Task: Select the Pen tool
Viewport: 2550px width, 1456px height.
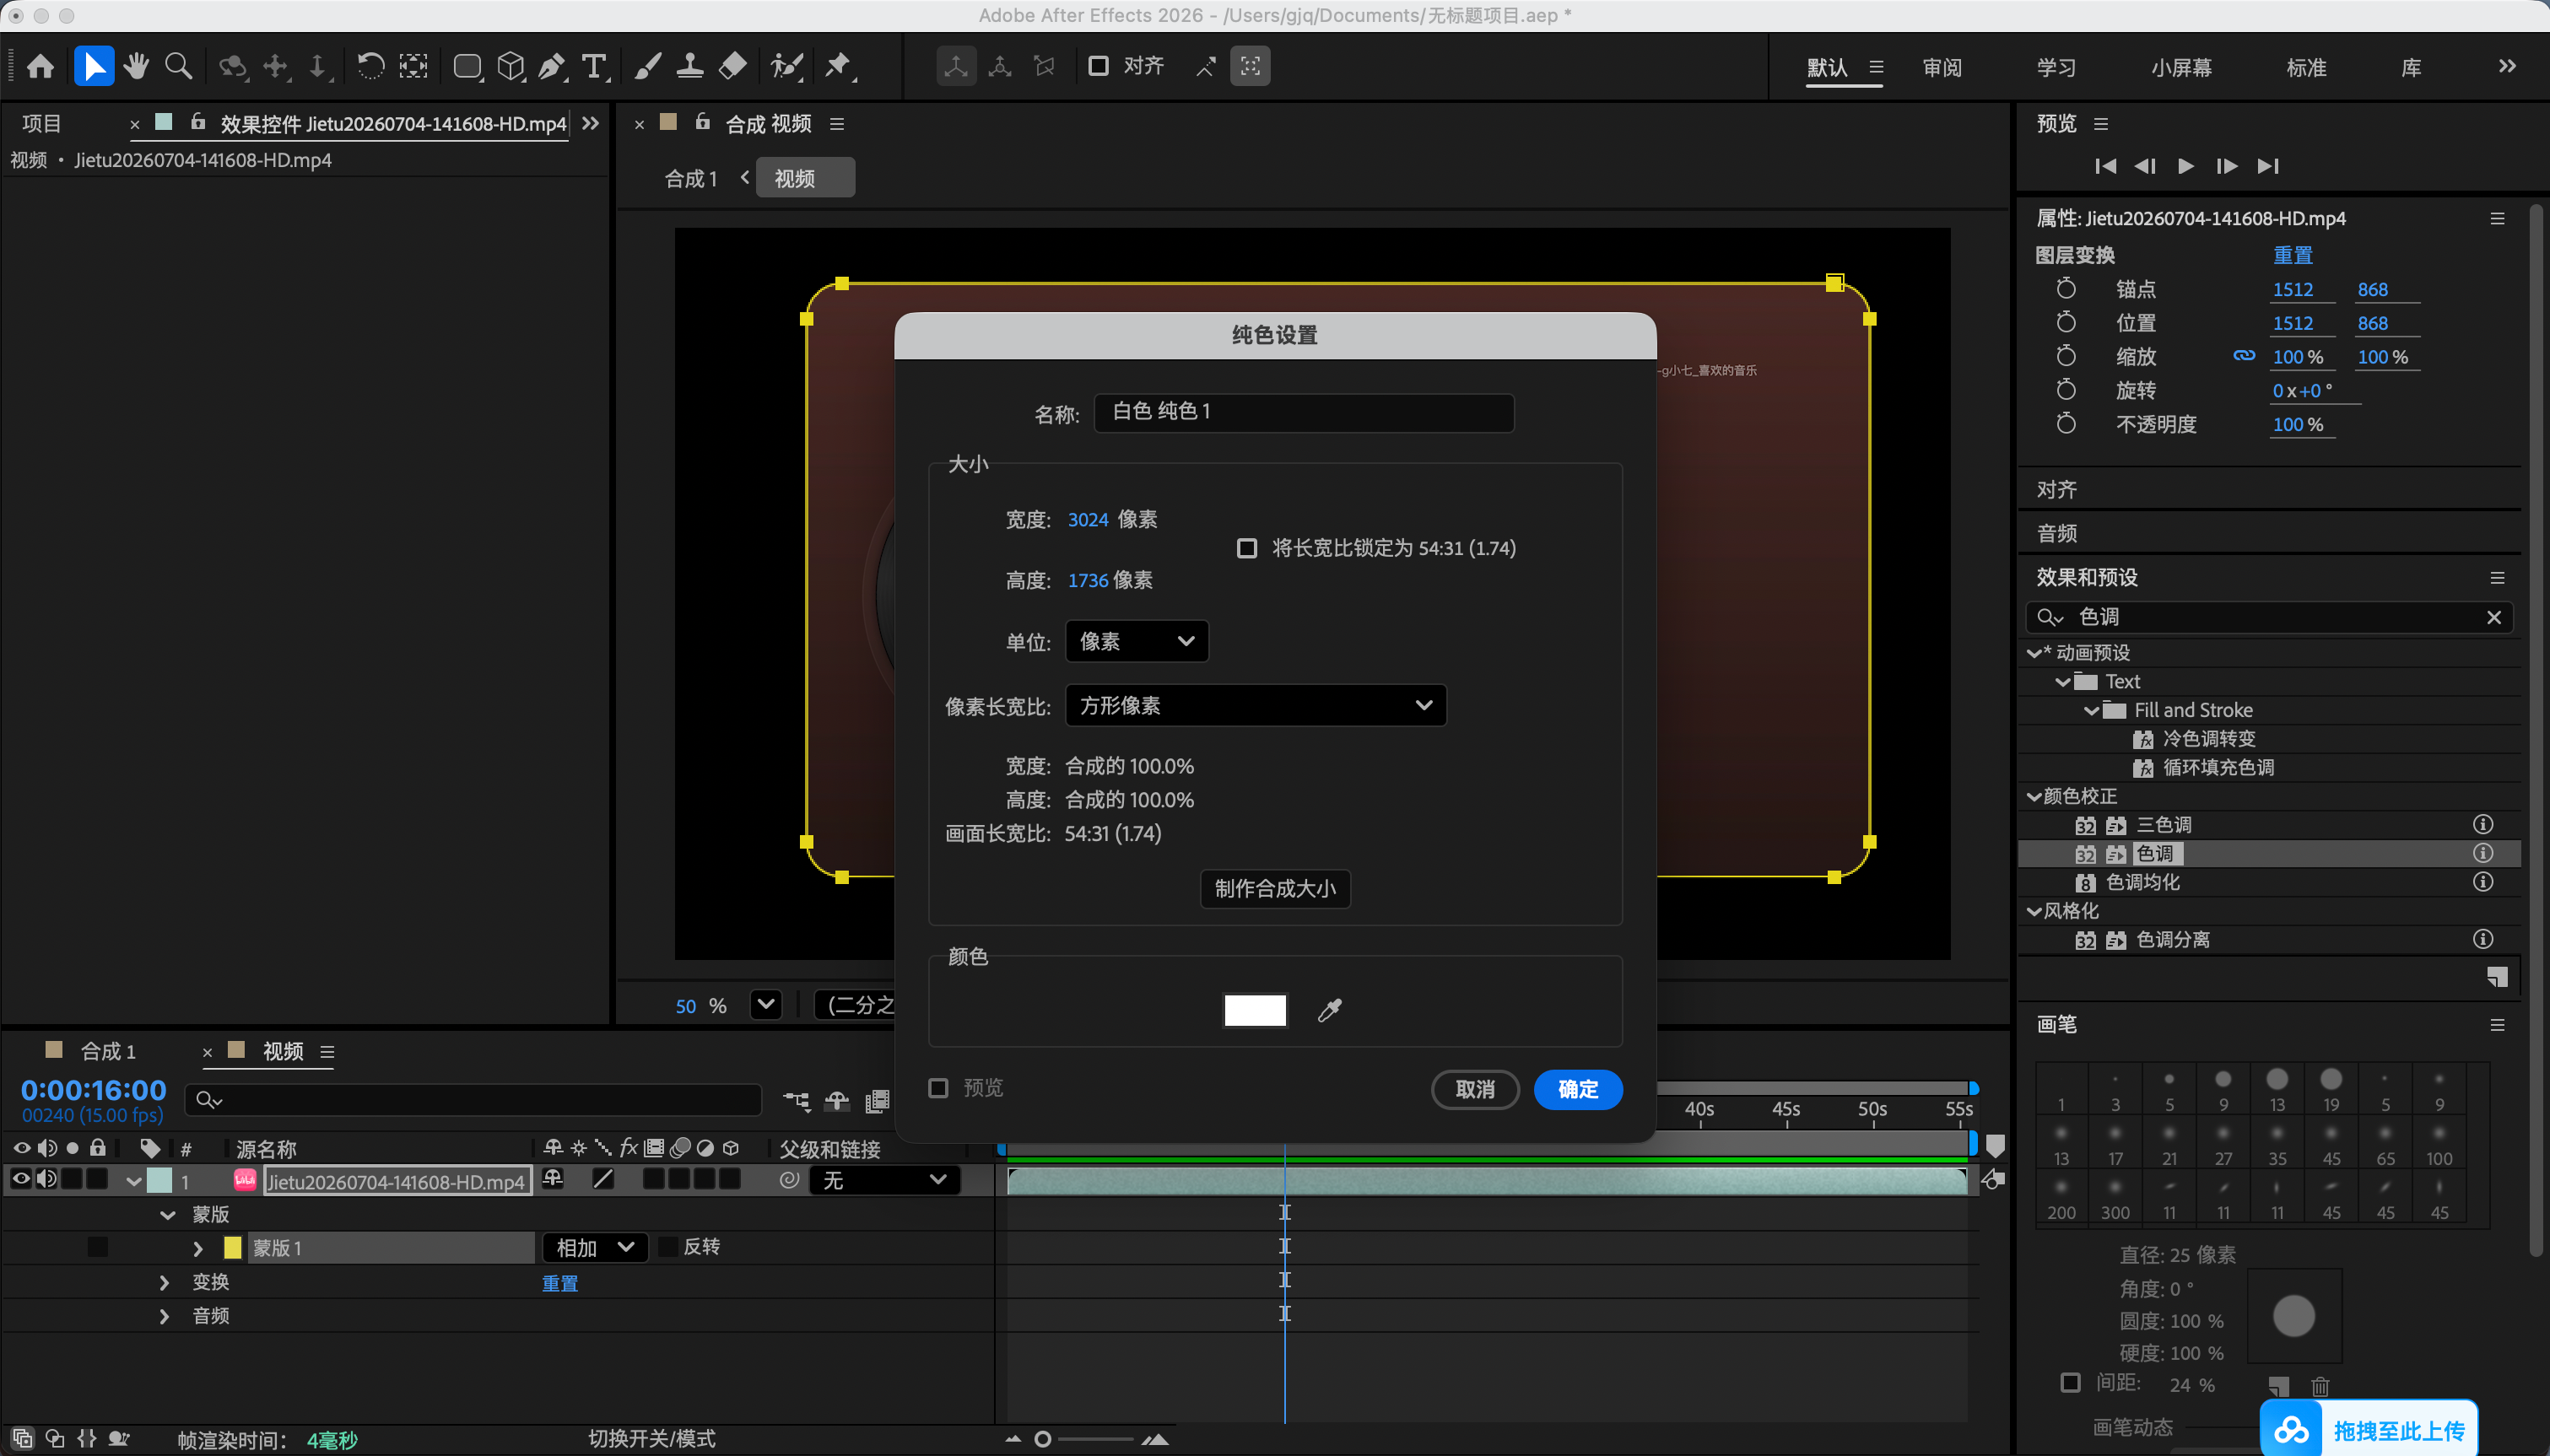Action: (x=551, y=66)
